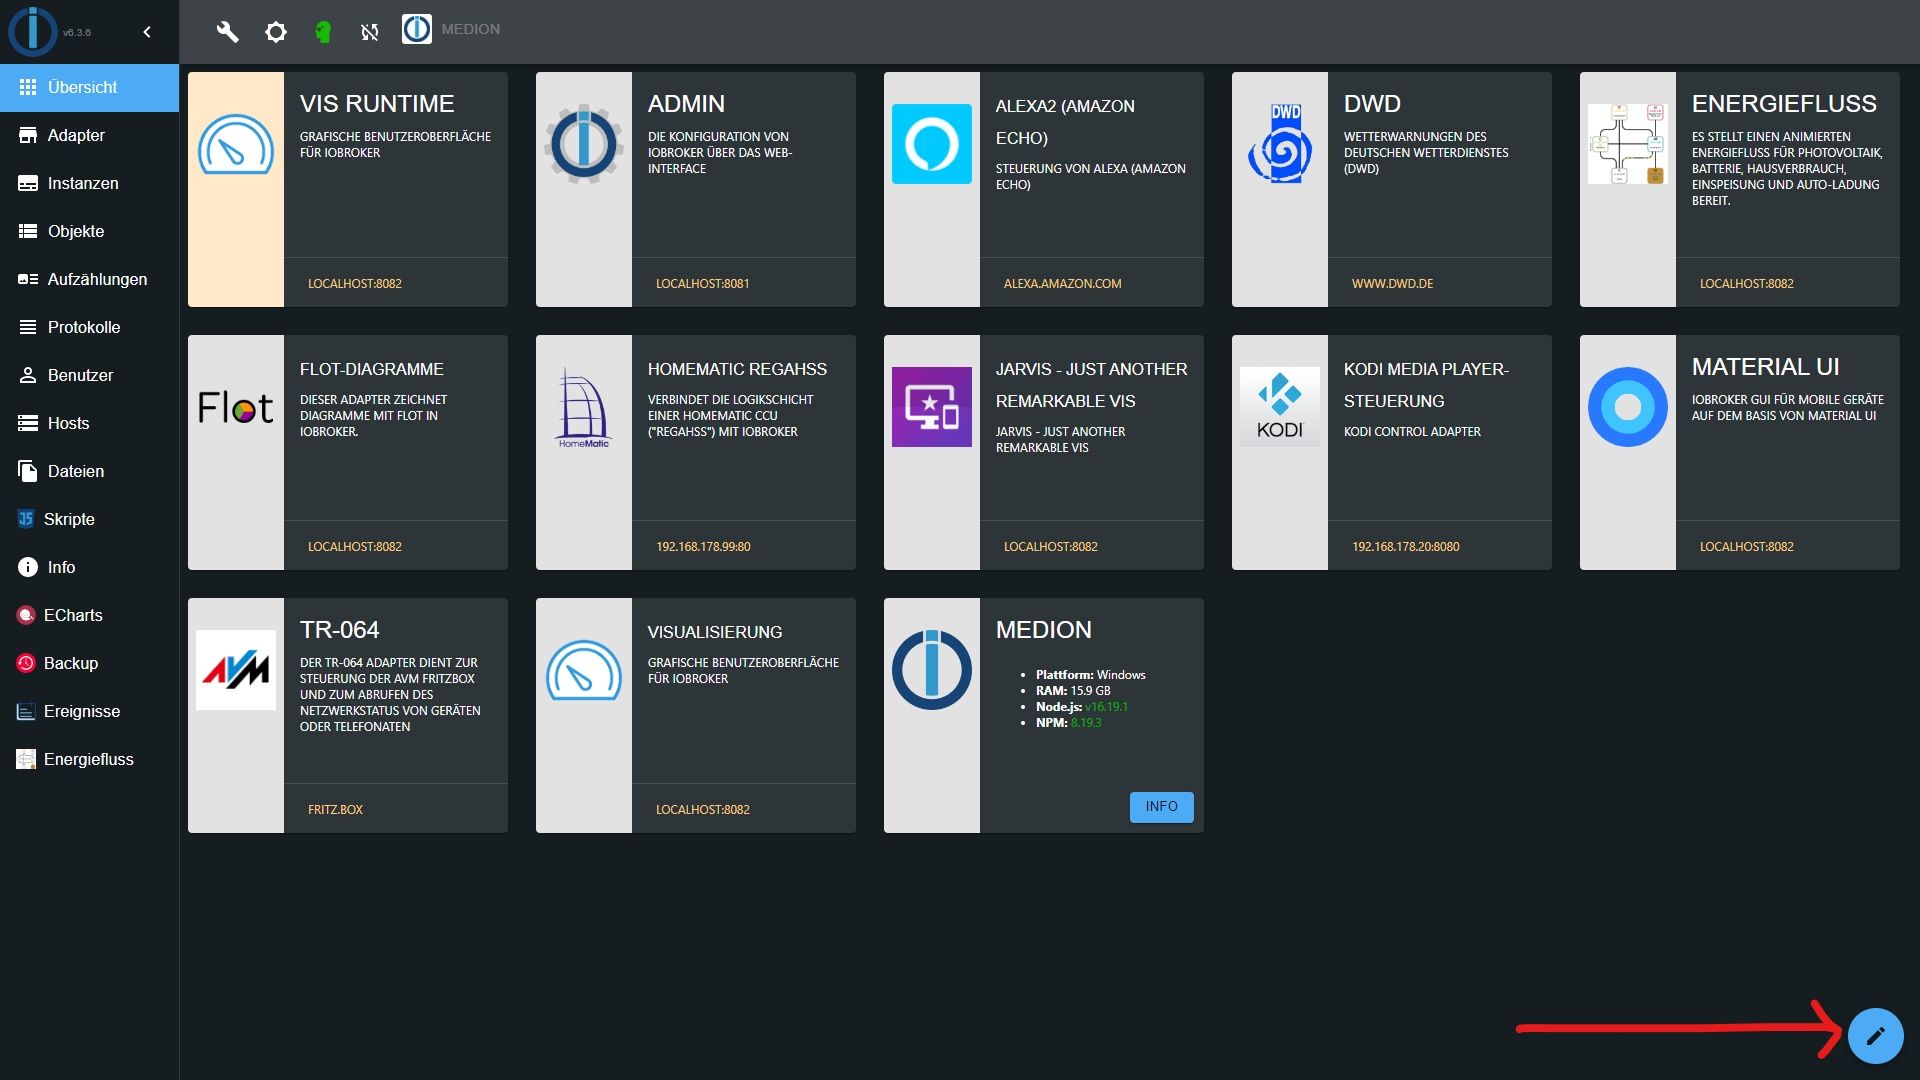Click the Jarvis purple icon
Viewport: 1920px width, 1080px height.
(931, 407)
